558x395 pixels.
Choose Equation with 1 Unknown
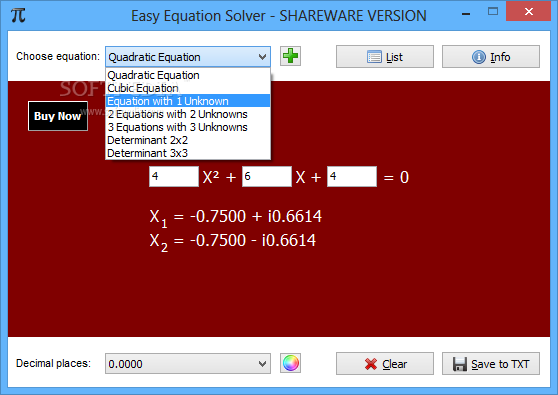point(188,101)
